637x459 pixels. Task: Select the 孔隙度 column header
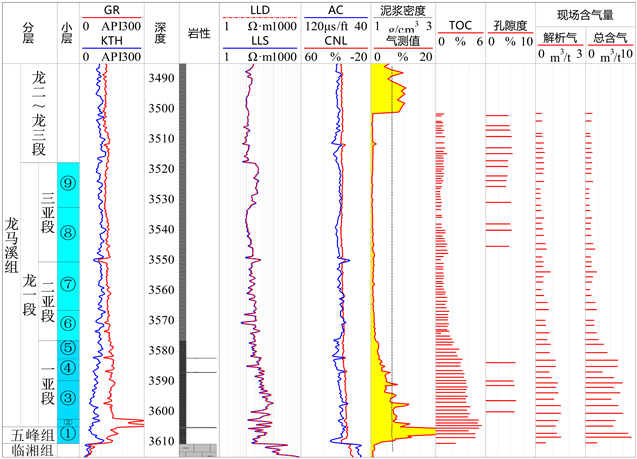click(x=509, y=25)
